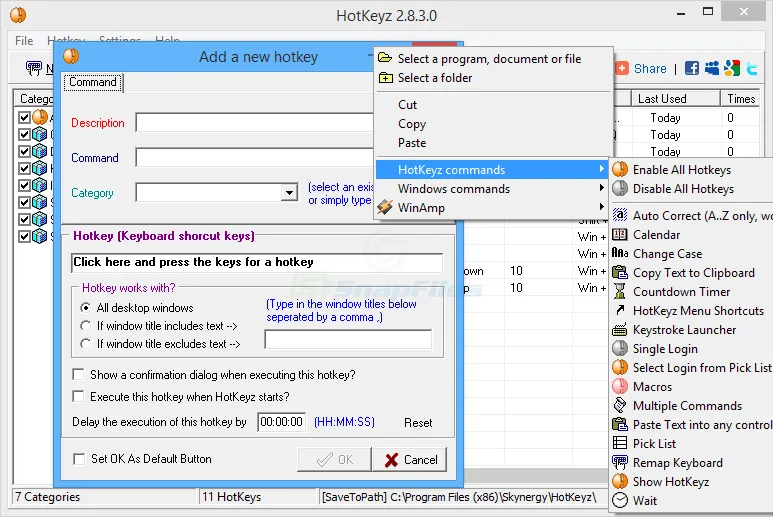Click the window titles text field

coord(348,339)
